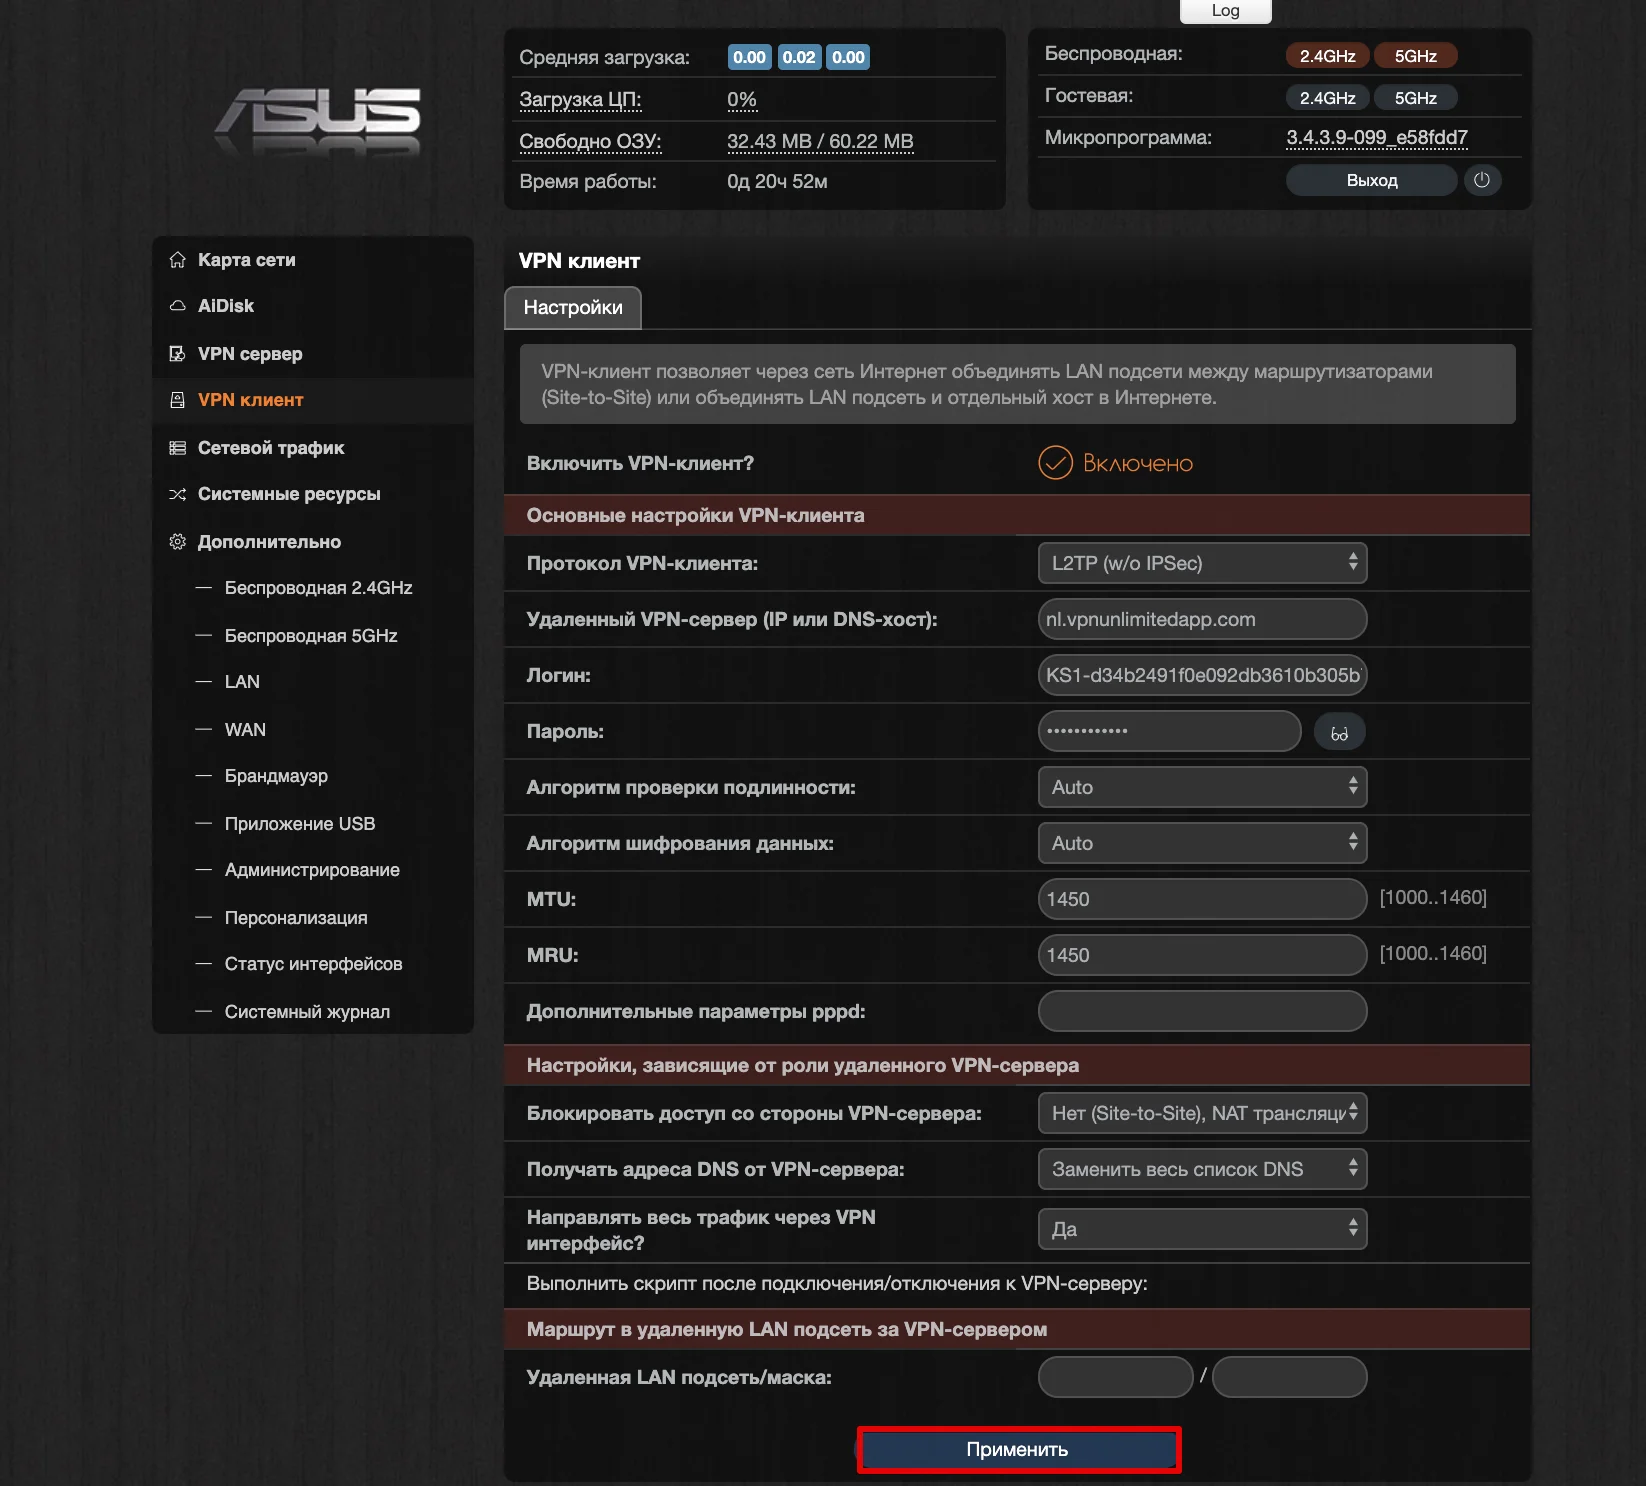Click the cloud icon beside AiDisk
Screen dimensions: 1646x1486
point(177,306)
